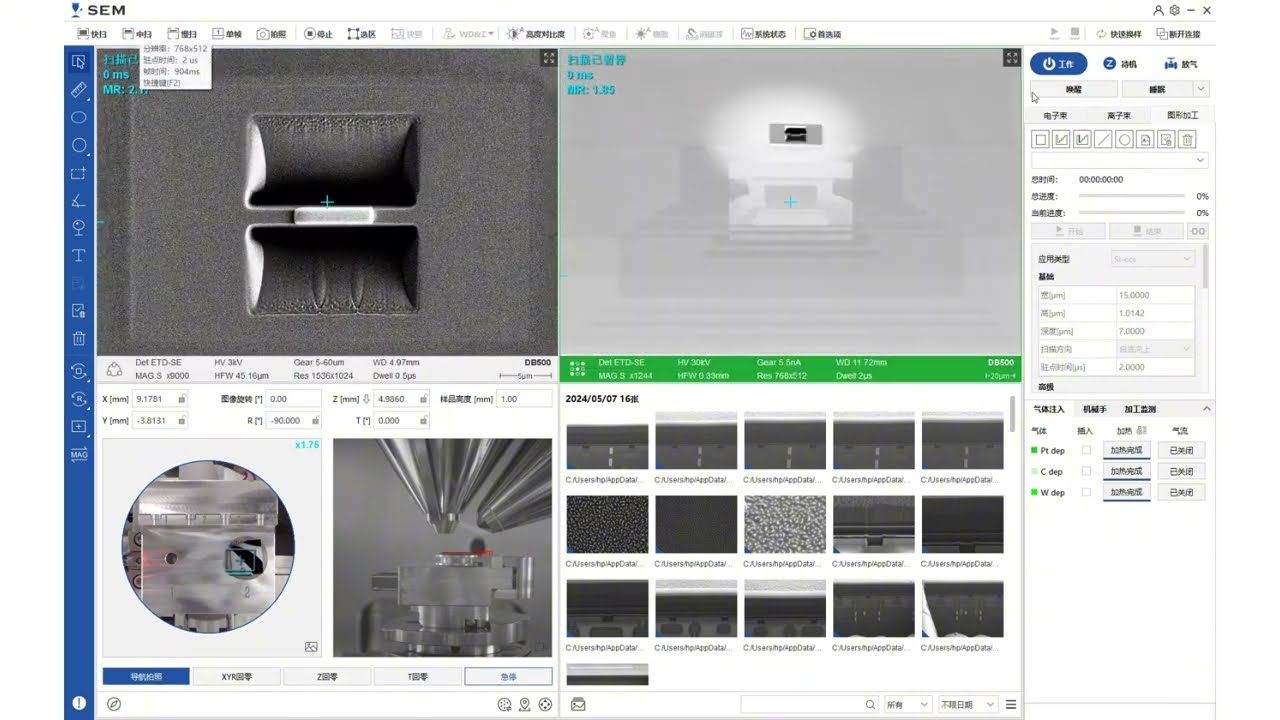Switch to the 机械手 tab

(1097, 408)
